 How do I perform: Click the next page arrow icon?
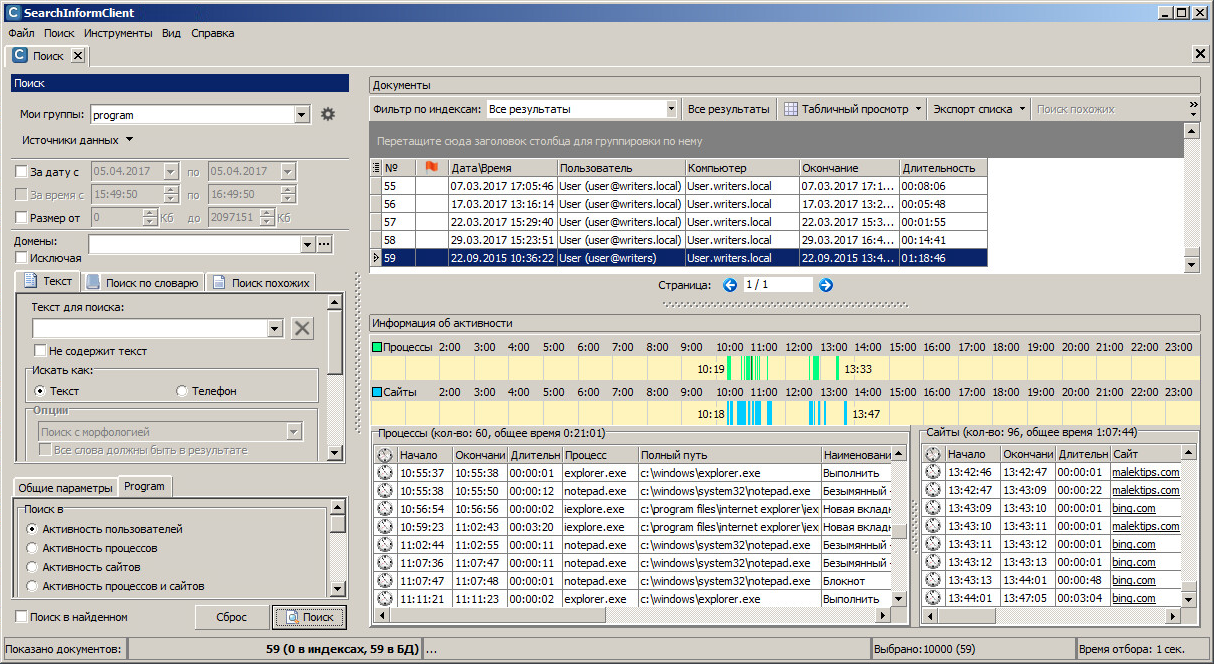[x=826, y=285]
